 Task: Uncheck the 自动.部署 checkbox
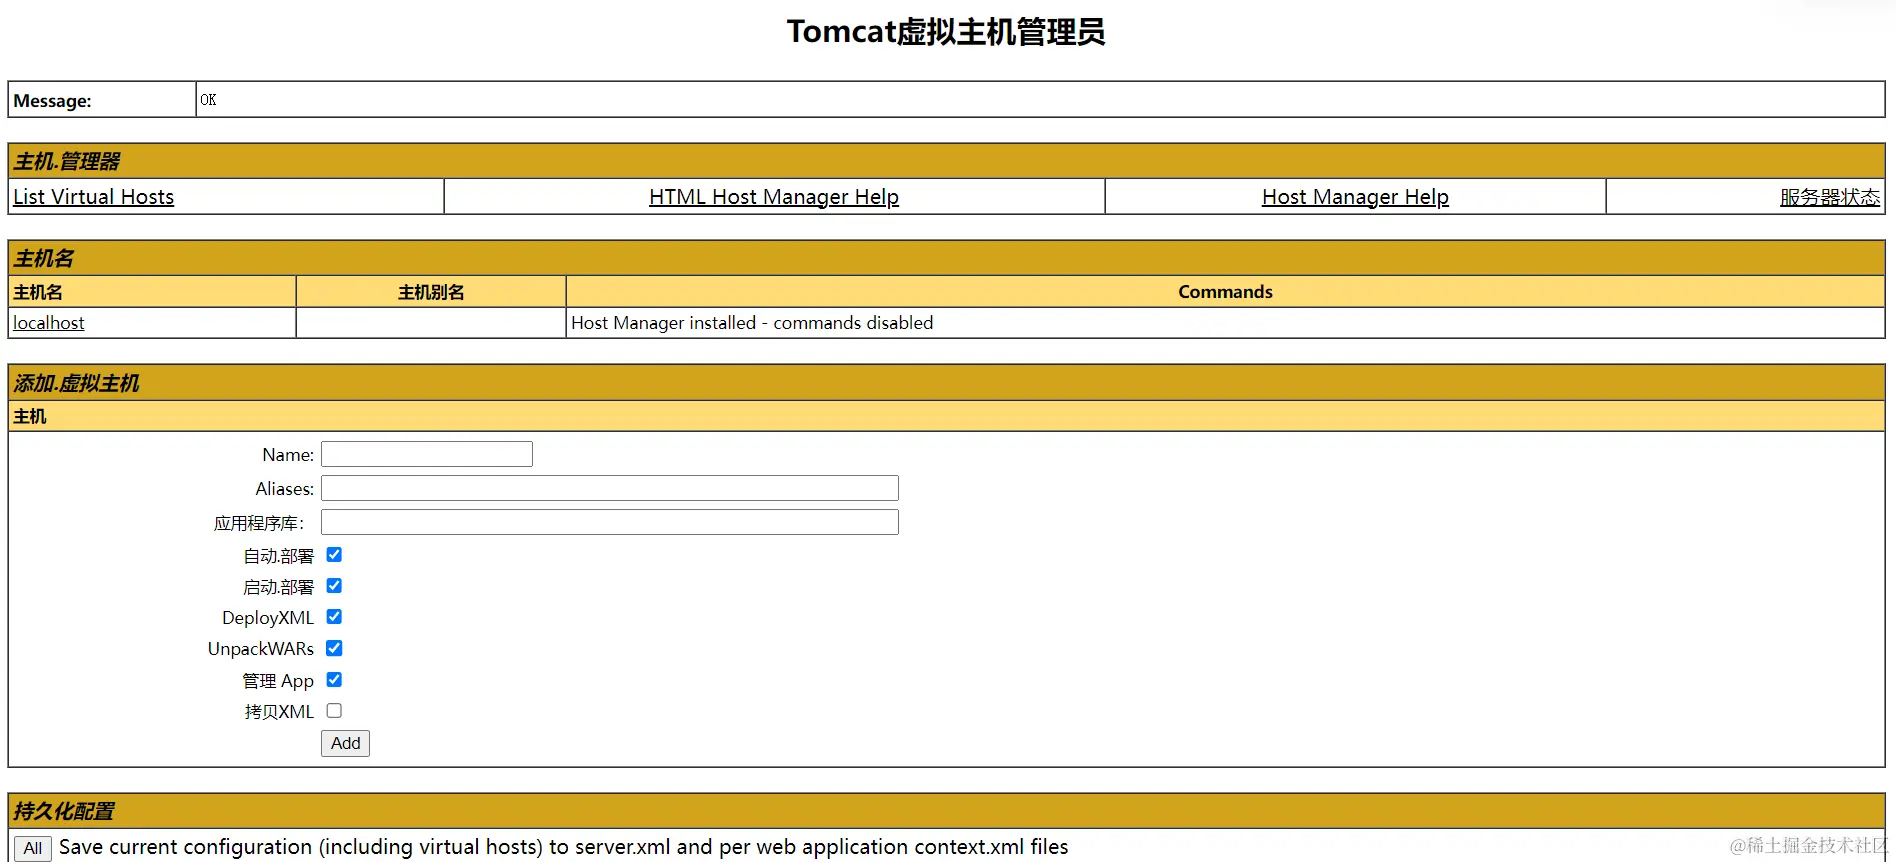334,555
